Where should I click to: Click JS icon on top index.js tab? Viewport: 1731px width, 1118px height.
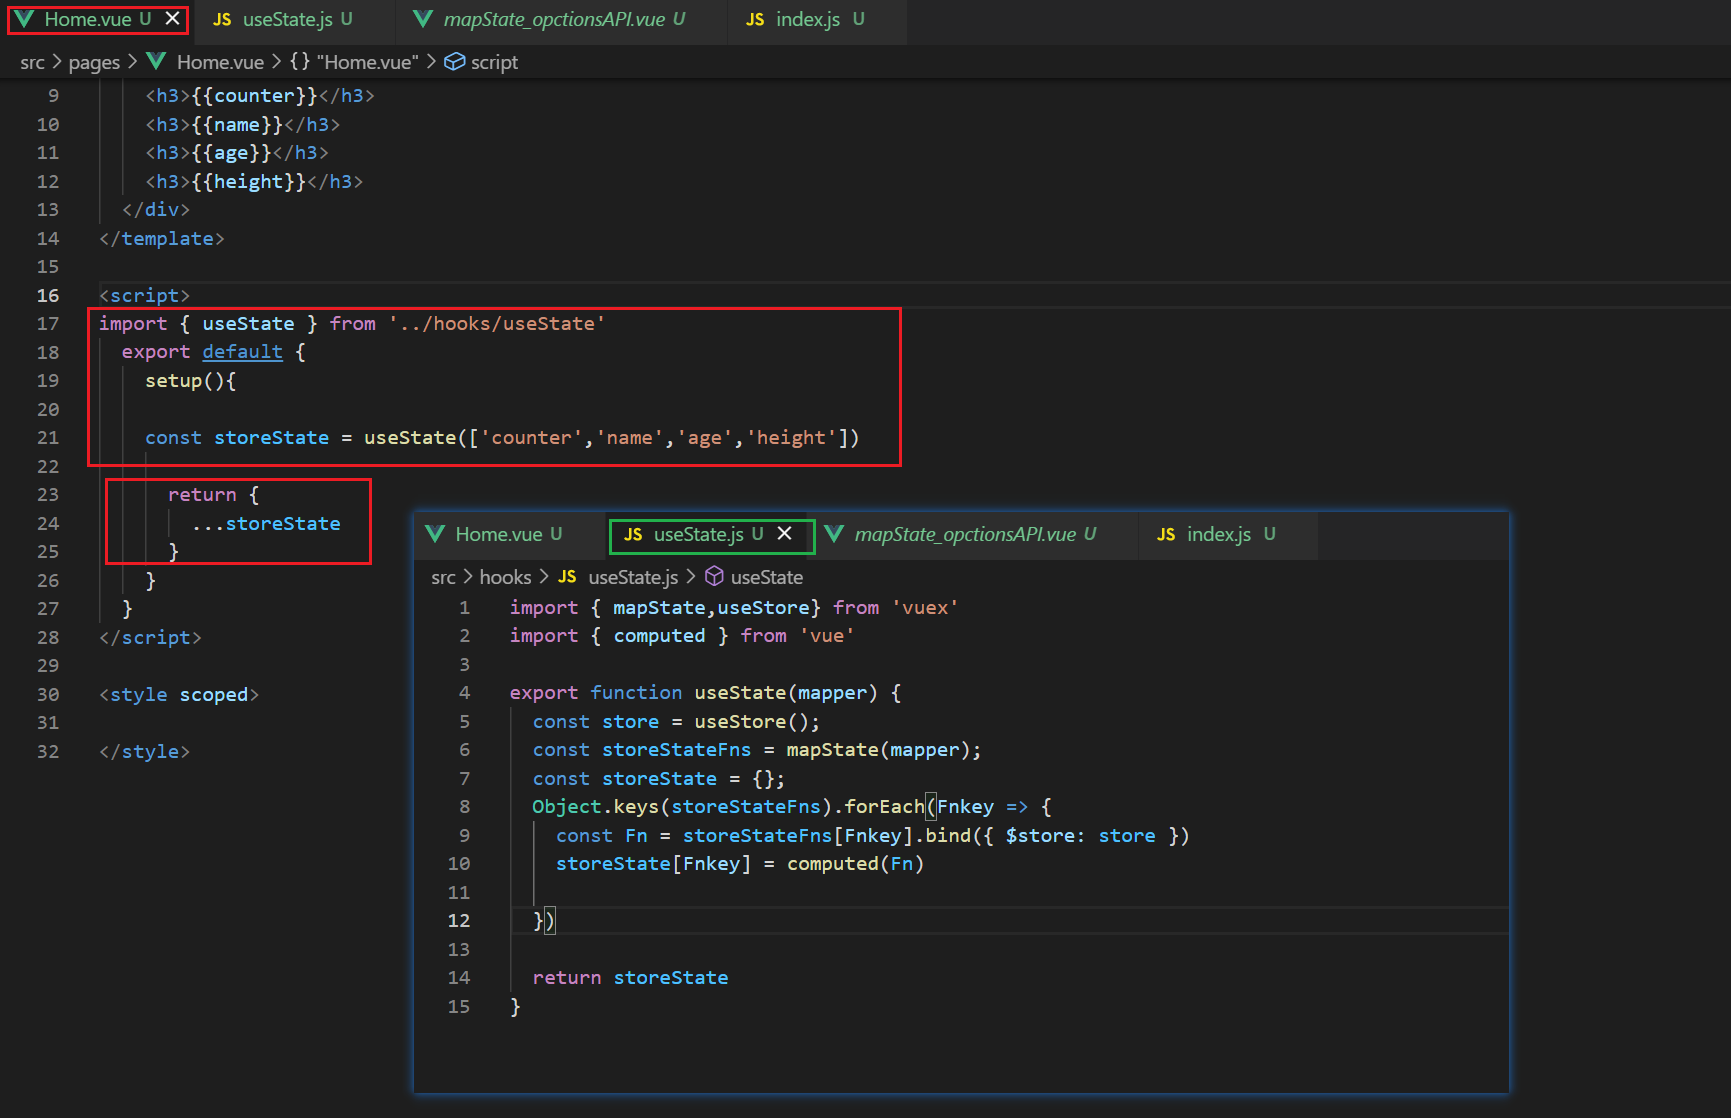tap(755, 20)
